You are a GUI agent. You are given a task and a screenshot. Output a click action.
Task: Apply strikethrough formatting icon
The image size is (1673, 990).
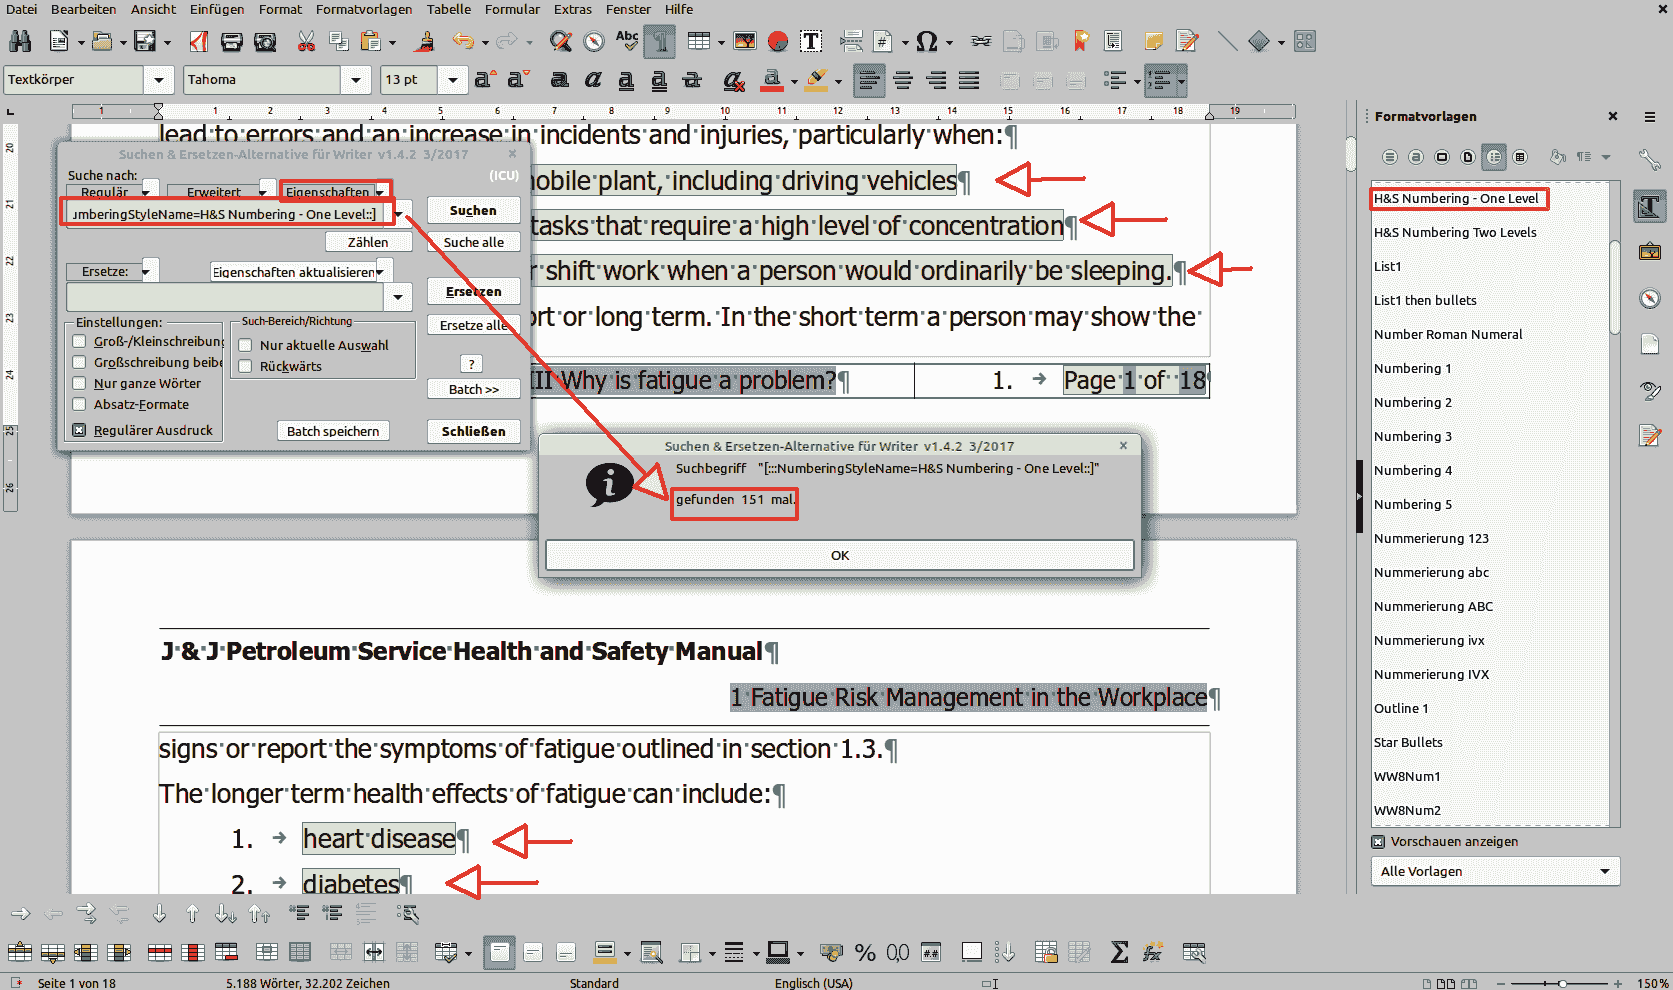click(x=692, y=80)
